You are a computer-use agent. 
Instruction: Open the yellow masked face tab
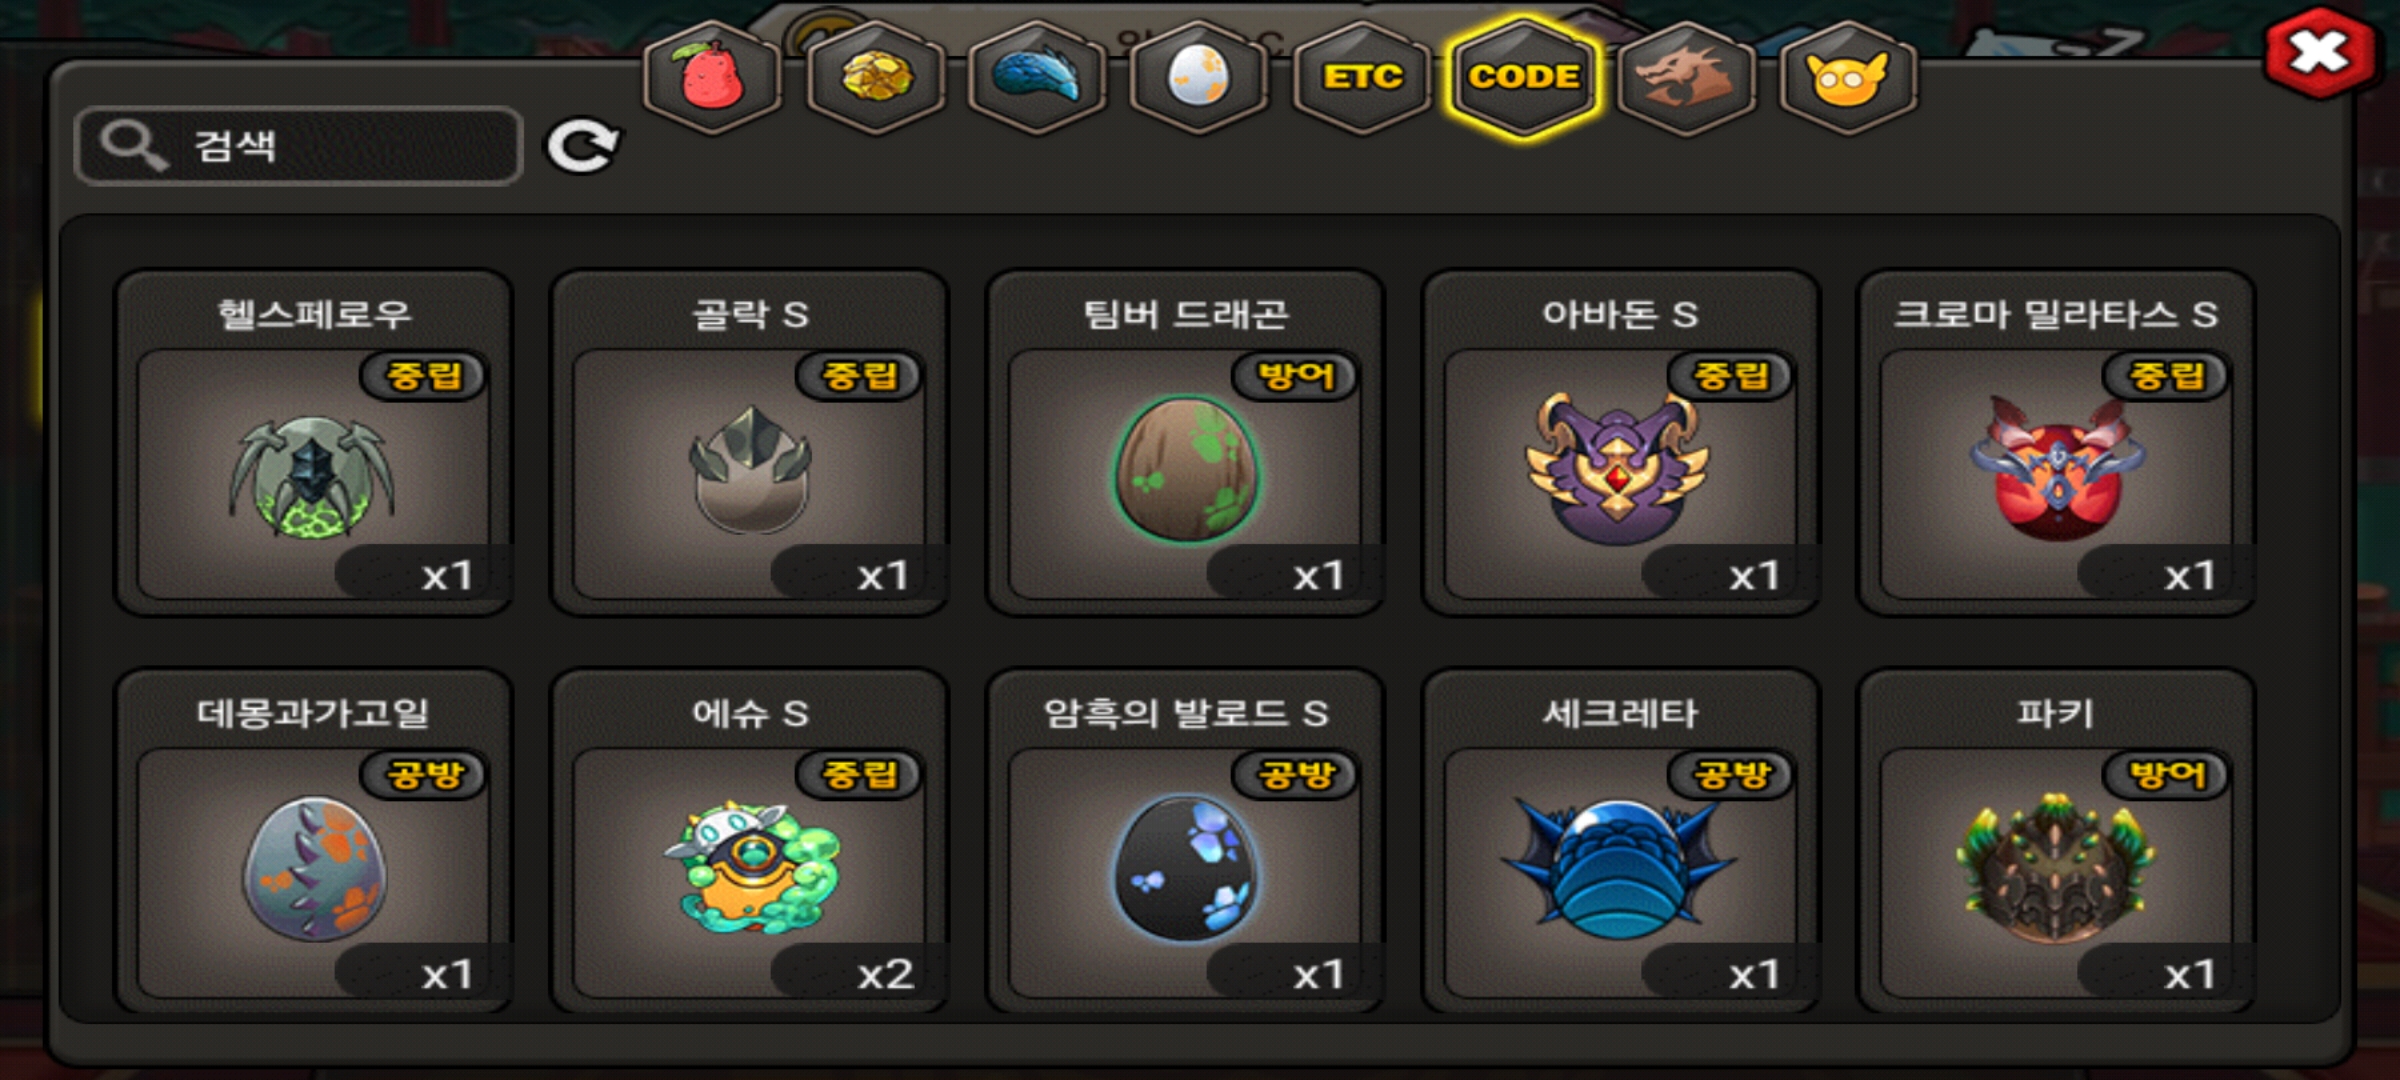pyautogui.click(x=1848, y=77)
